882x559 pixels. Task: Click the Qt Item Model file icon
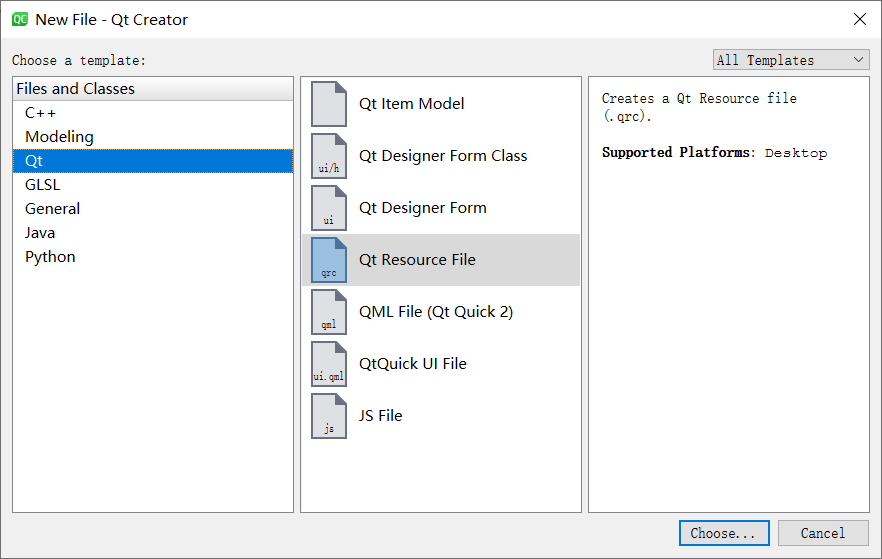(x=329, y=104)
